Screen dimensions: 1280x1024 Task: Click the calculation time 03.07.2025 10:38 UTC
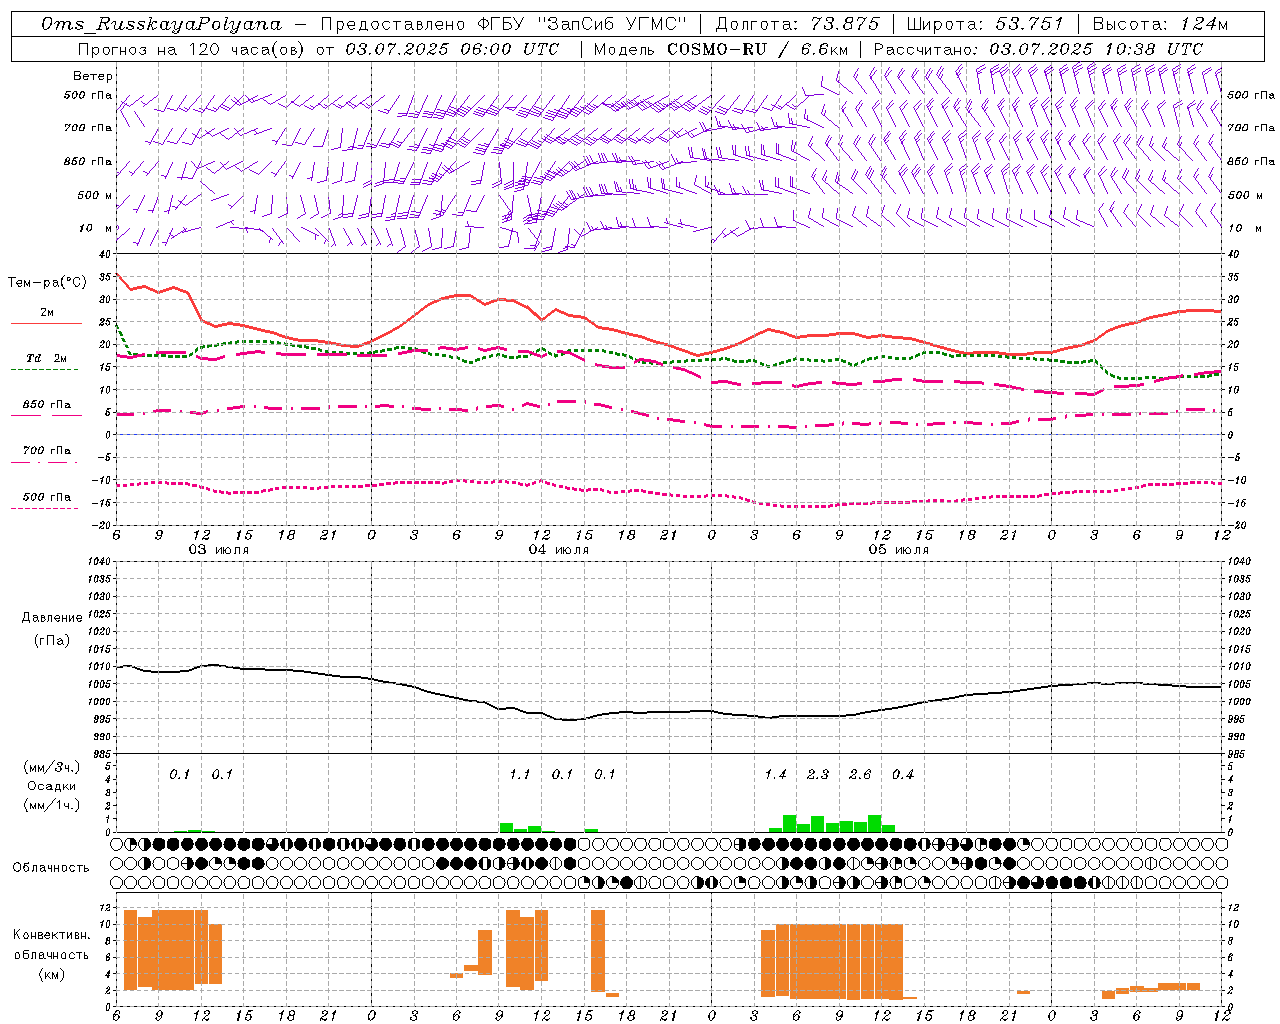1096,49
